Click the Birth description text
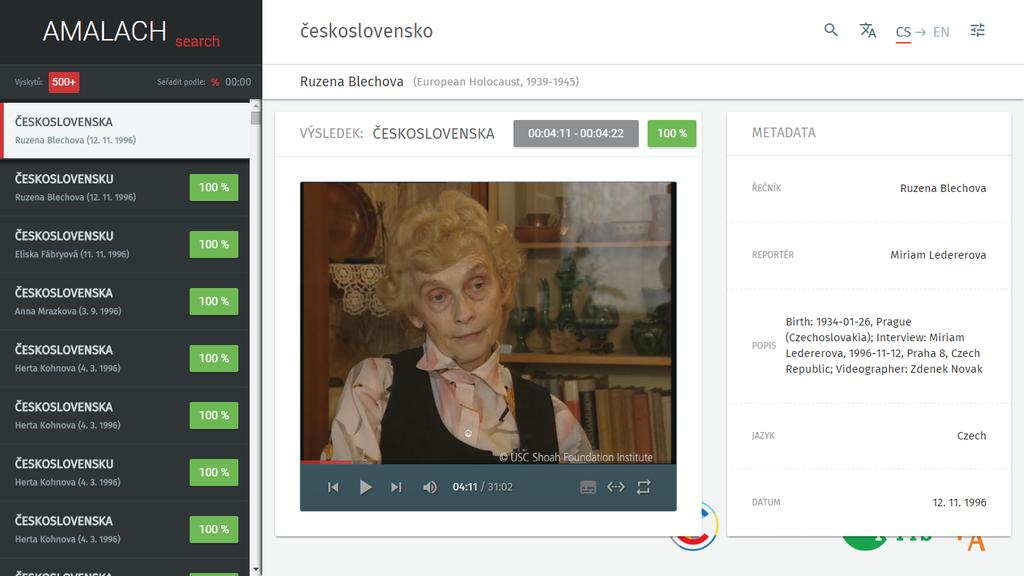 [x=884, y=345]
